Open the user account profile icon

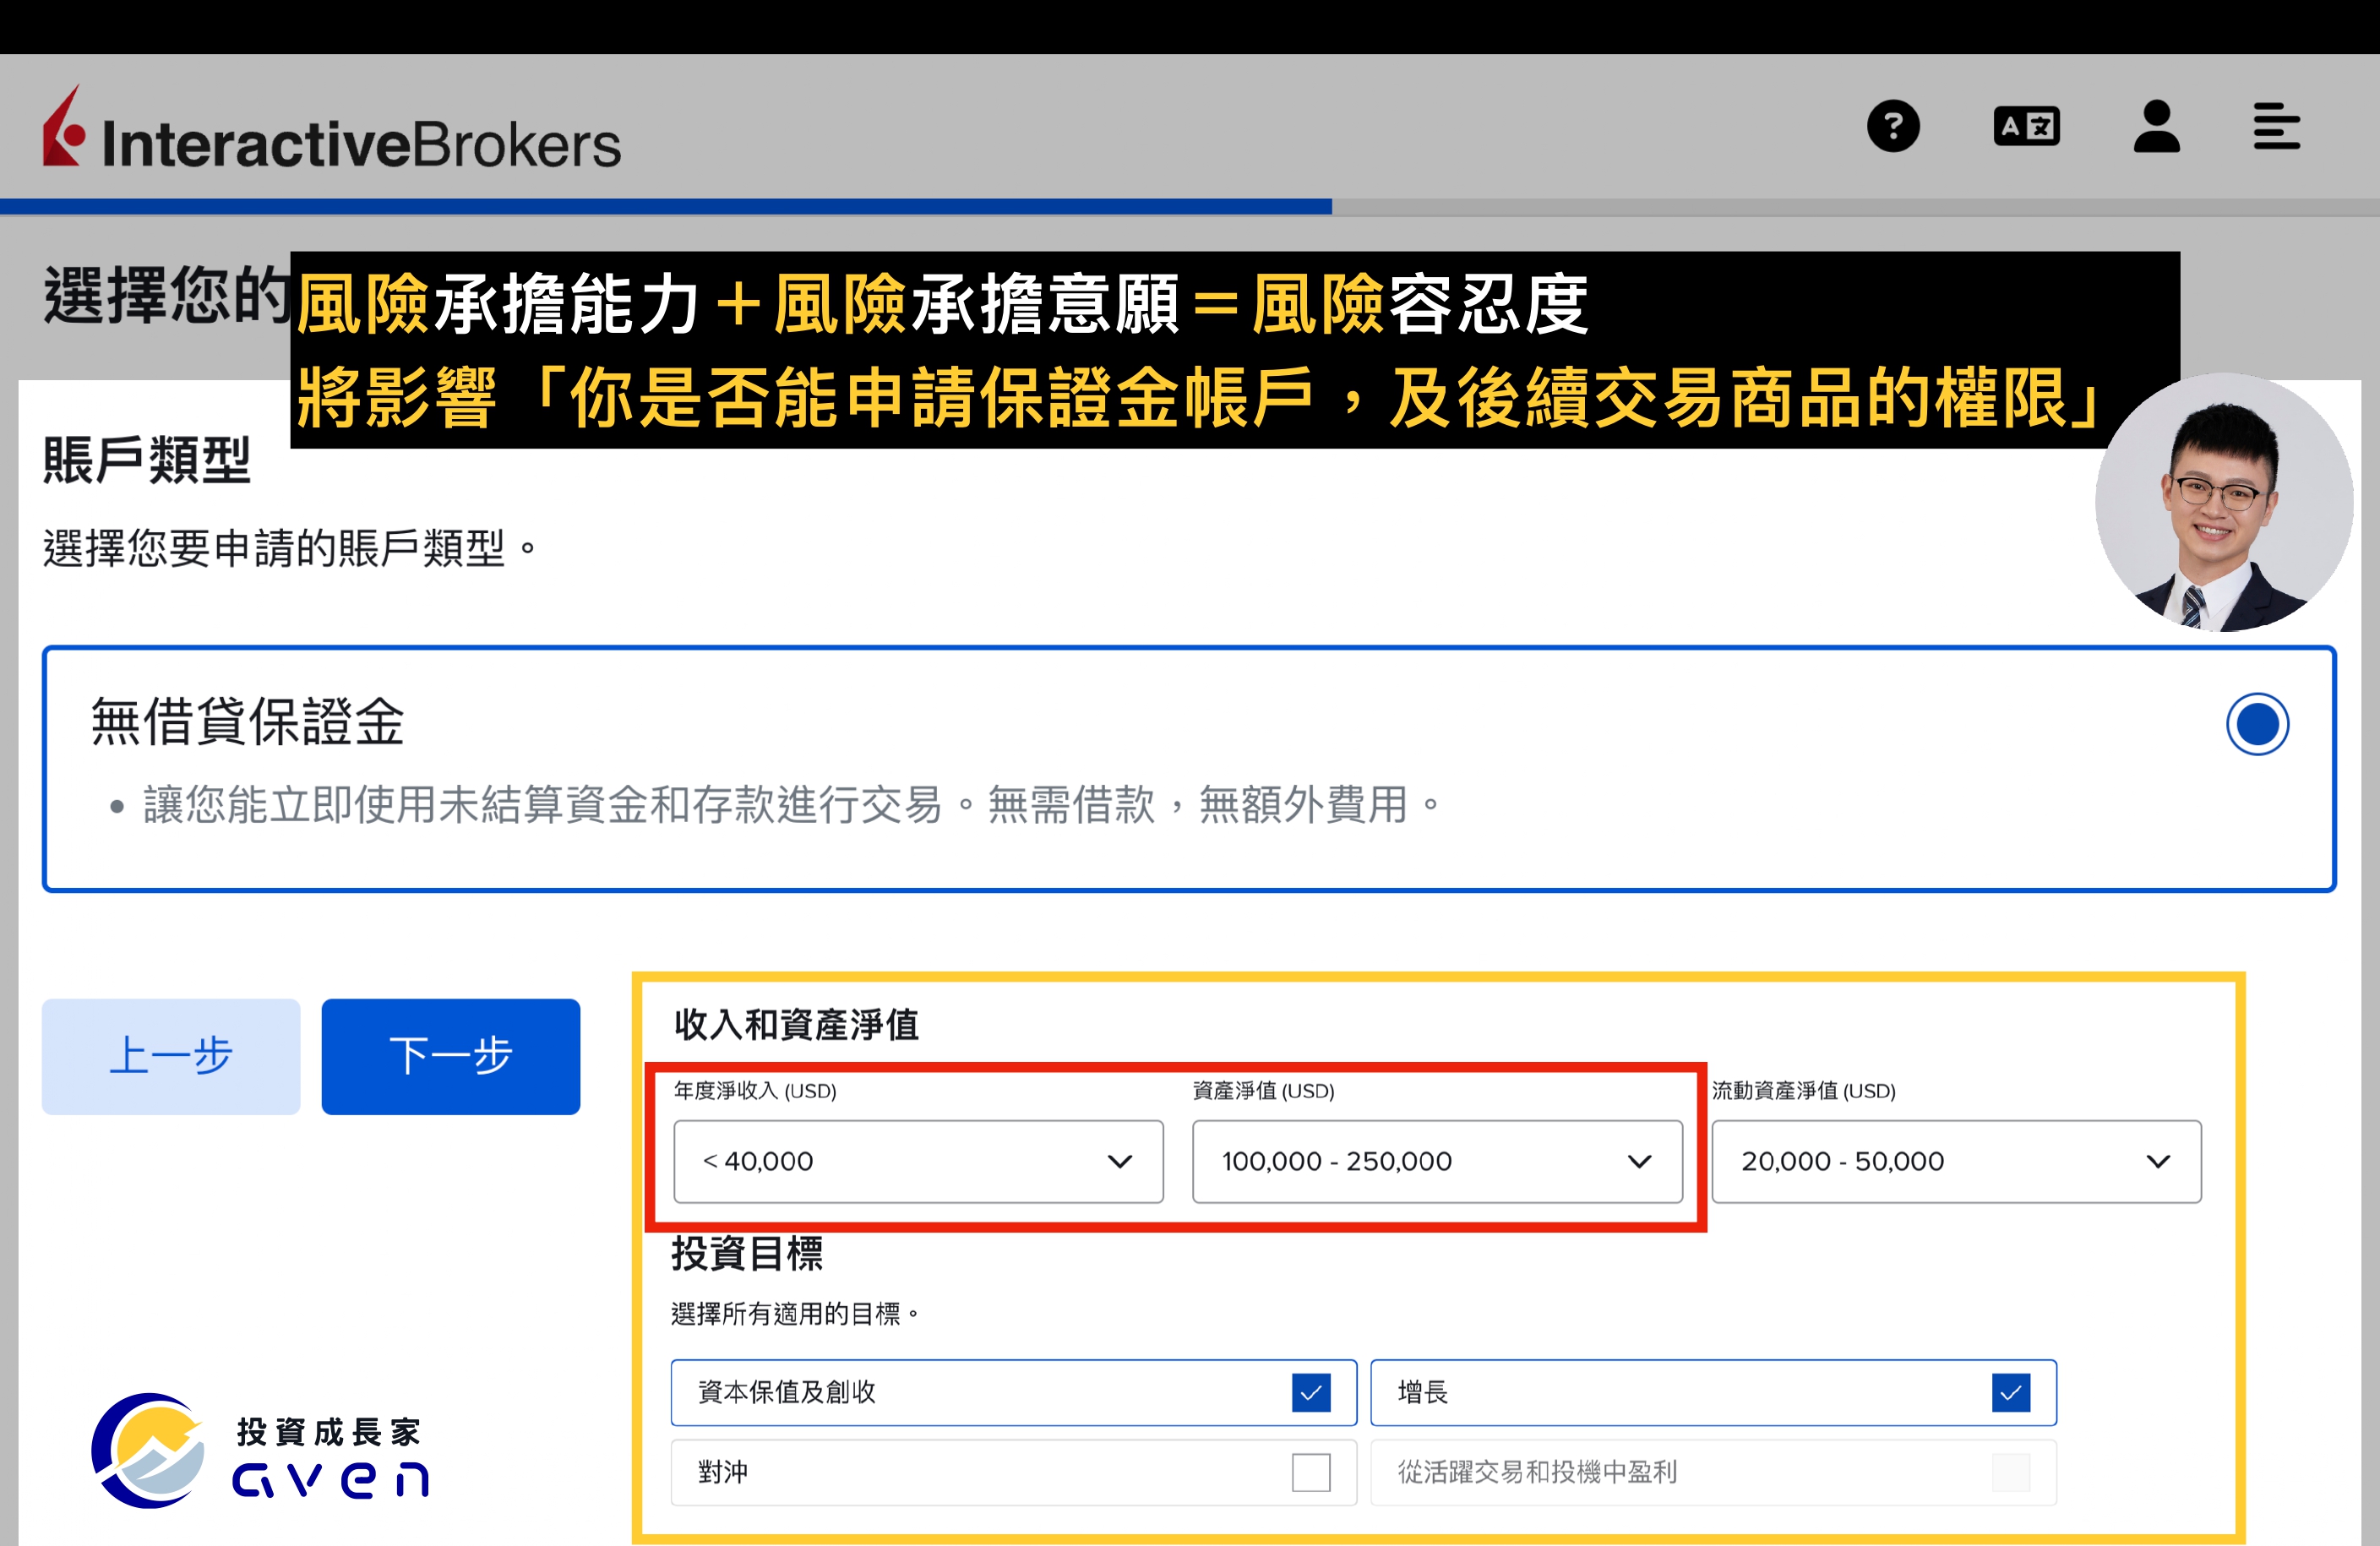click(2156, 126)
